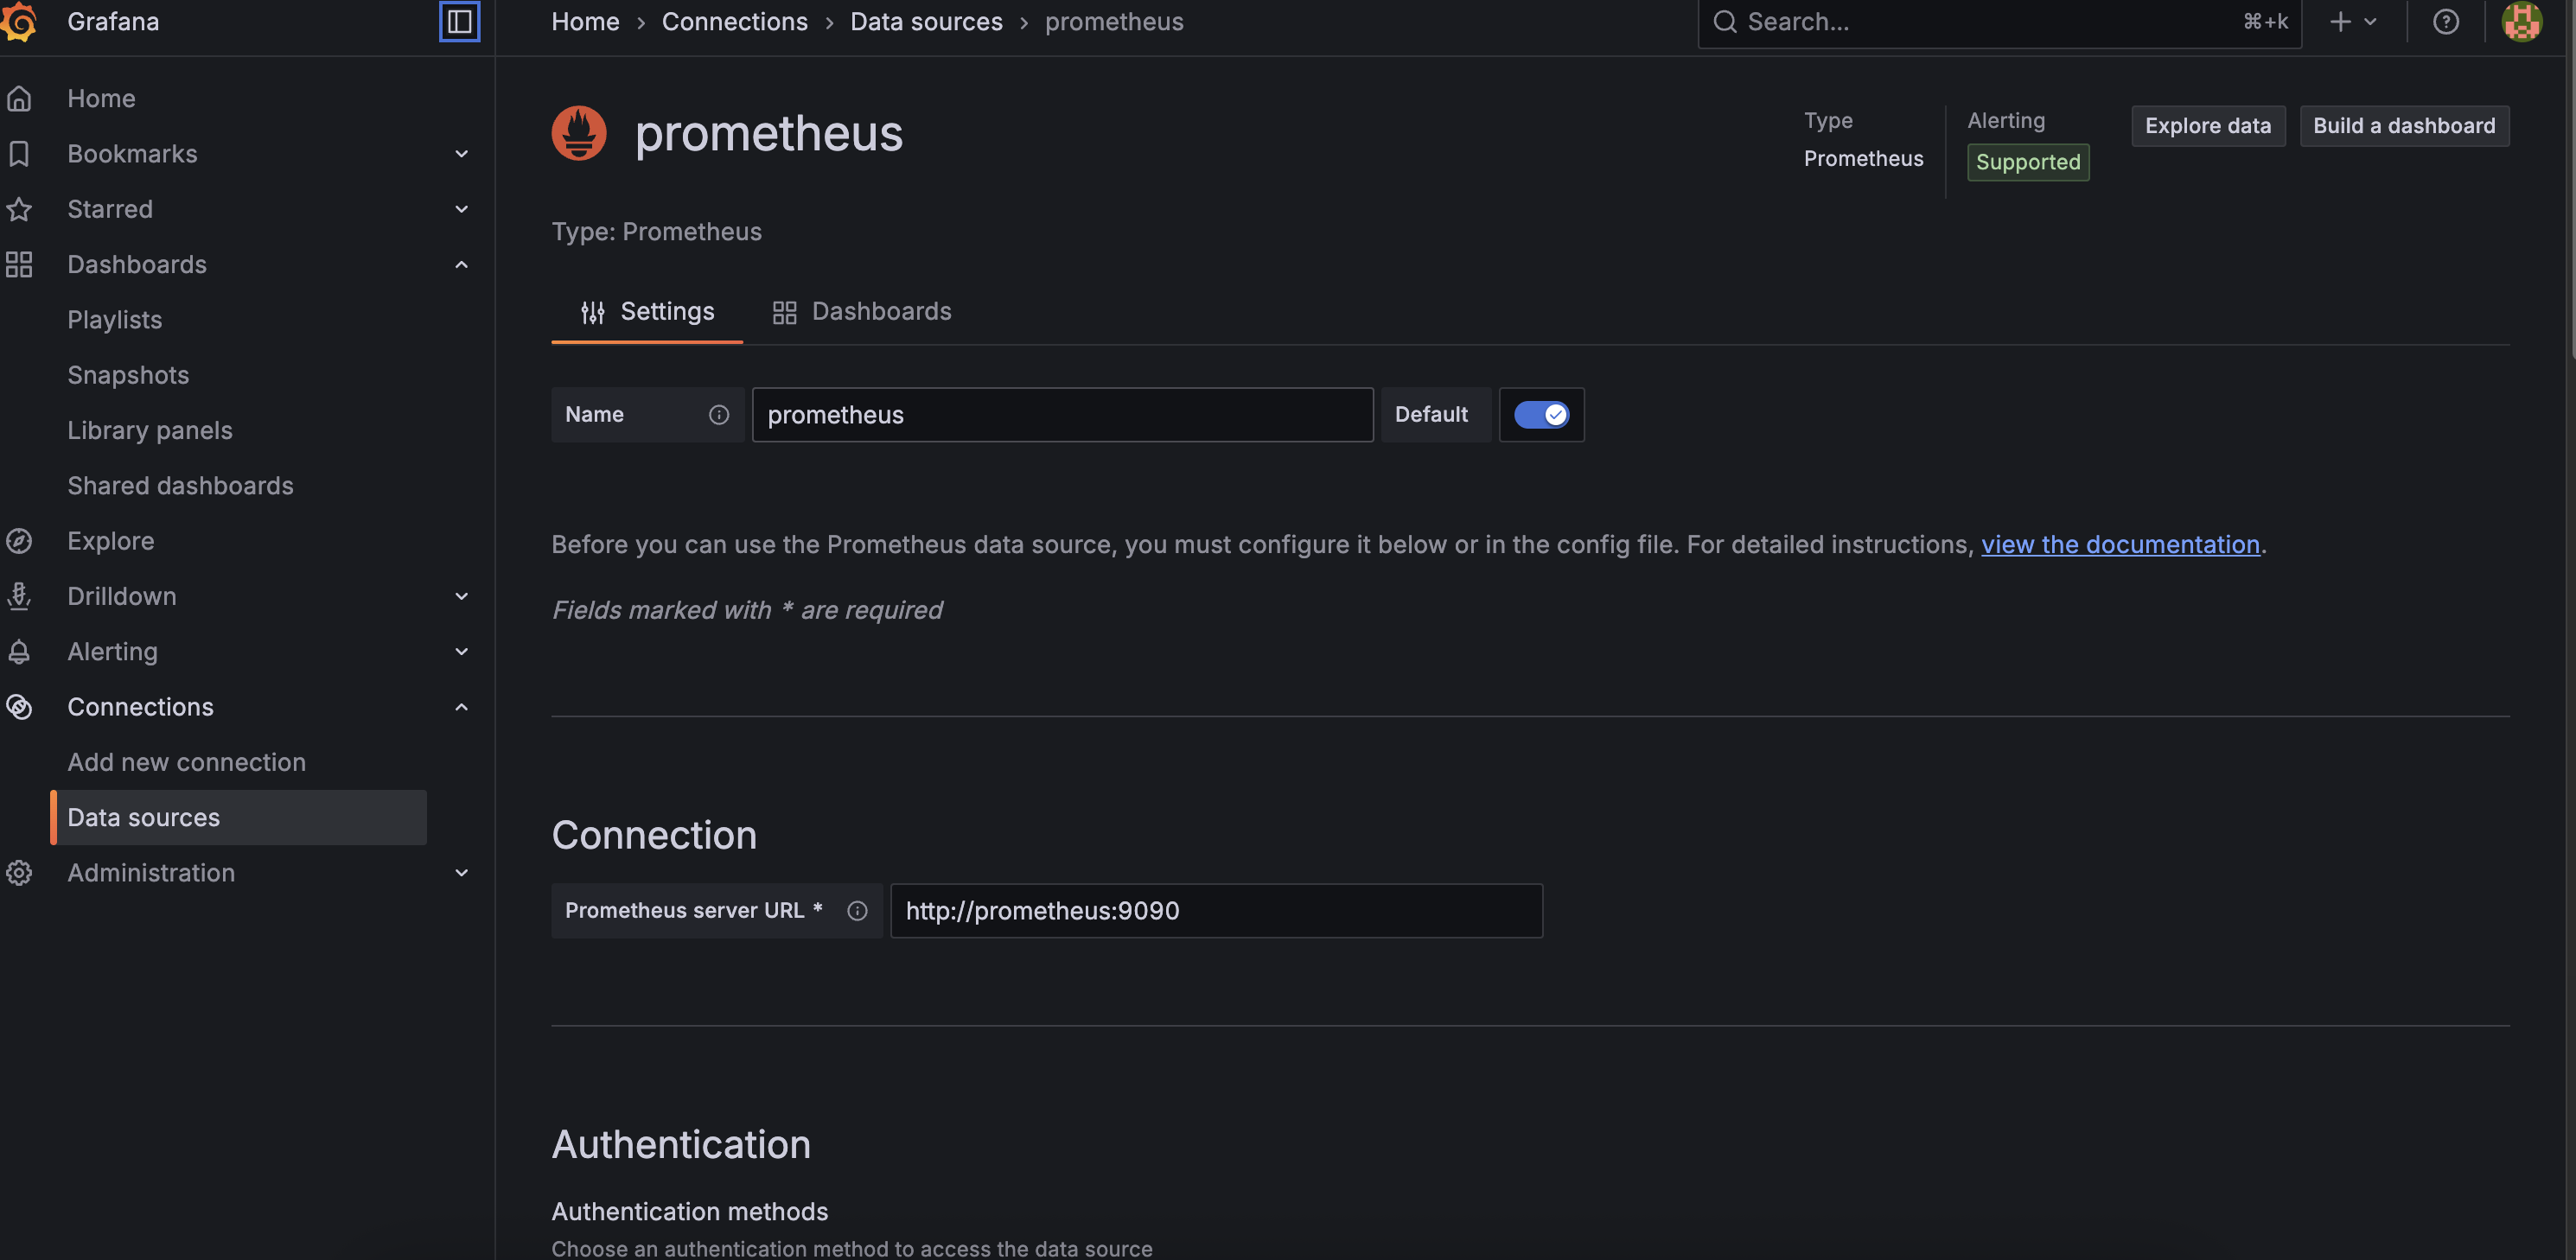This screenshot has height=1260, width=2576.
Task: Expand the Administration section chevron
Action: pyautogui.click(x=461, y=873)
